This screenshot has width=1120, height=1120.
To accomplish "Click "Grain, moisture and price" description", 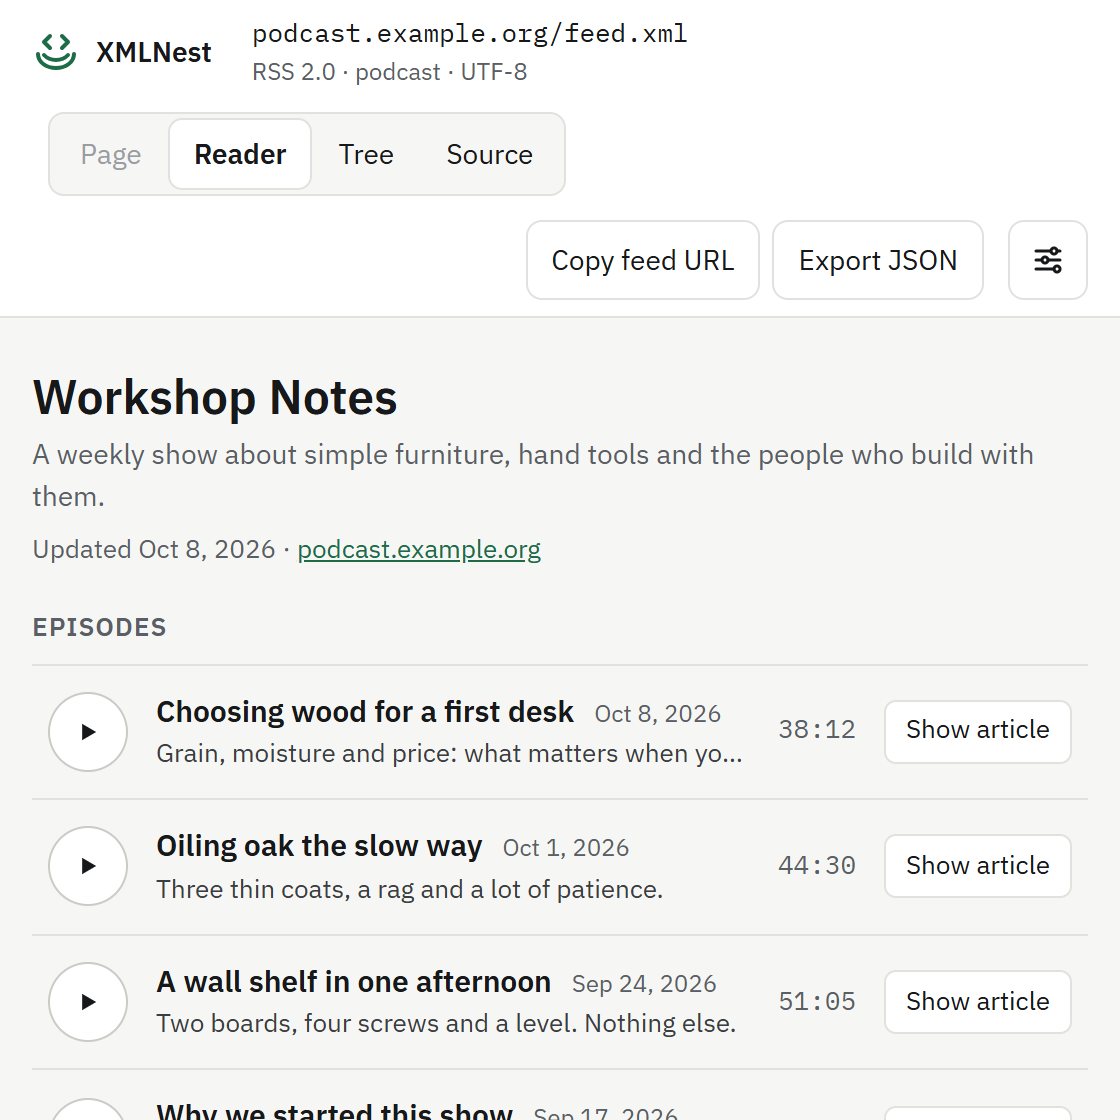I will tap(449, 754).
